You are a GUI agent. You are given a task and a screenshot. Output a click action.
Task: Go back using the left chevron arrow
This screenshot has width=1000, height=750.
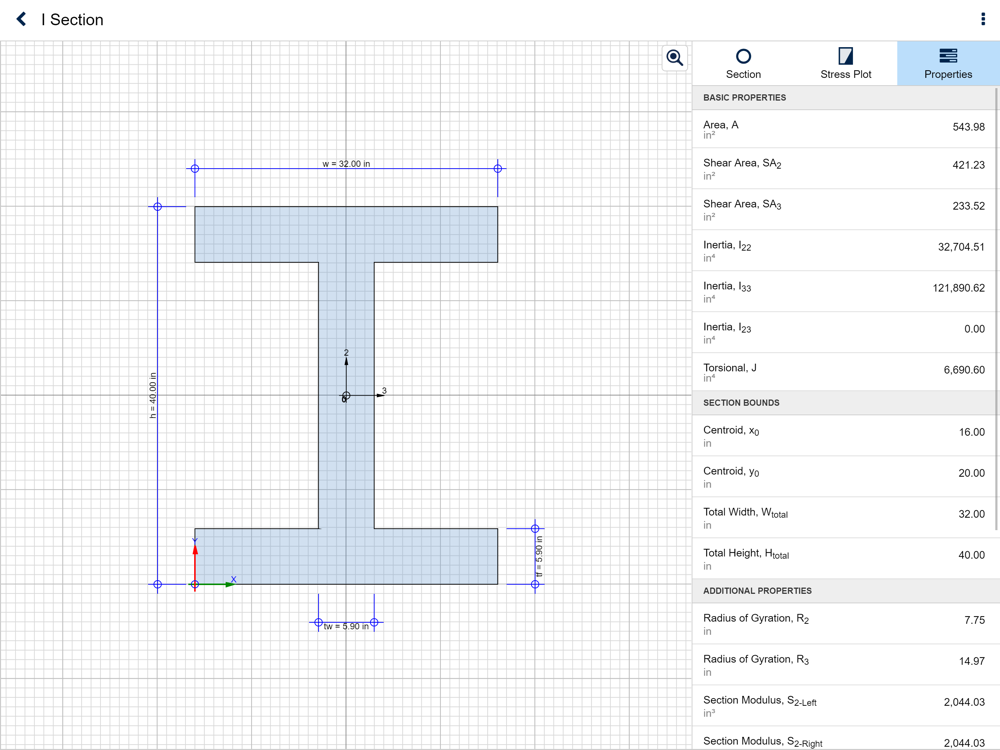pyautogui.click(x=21, y=19)
